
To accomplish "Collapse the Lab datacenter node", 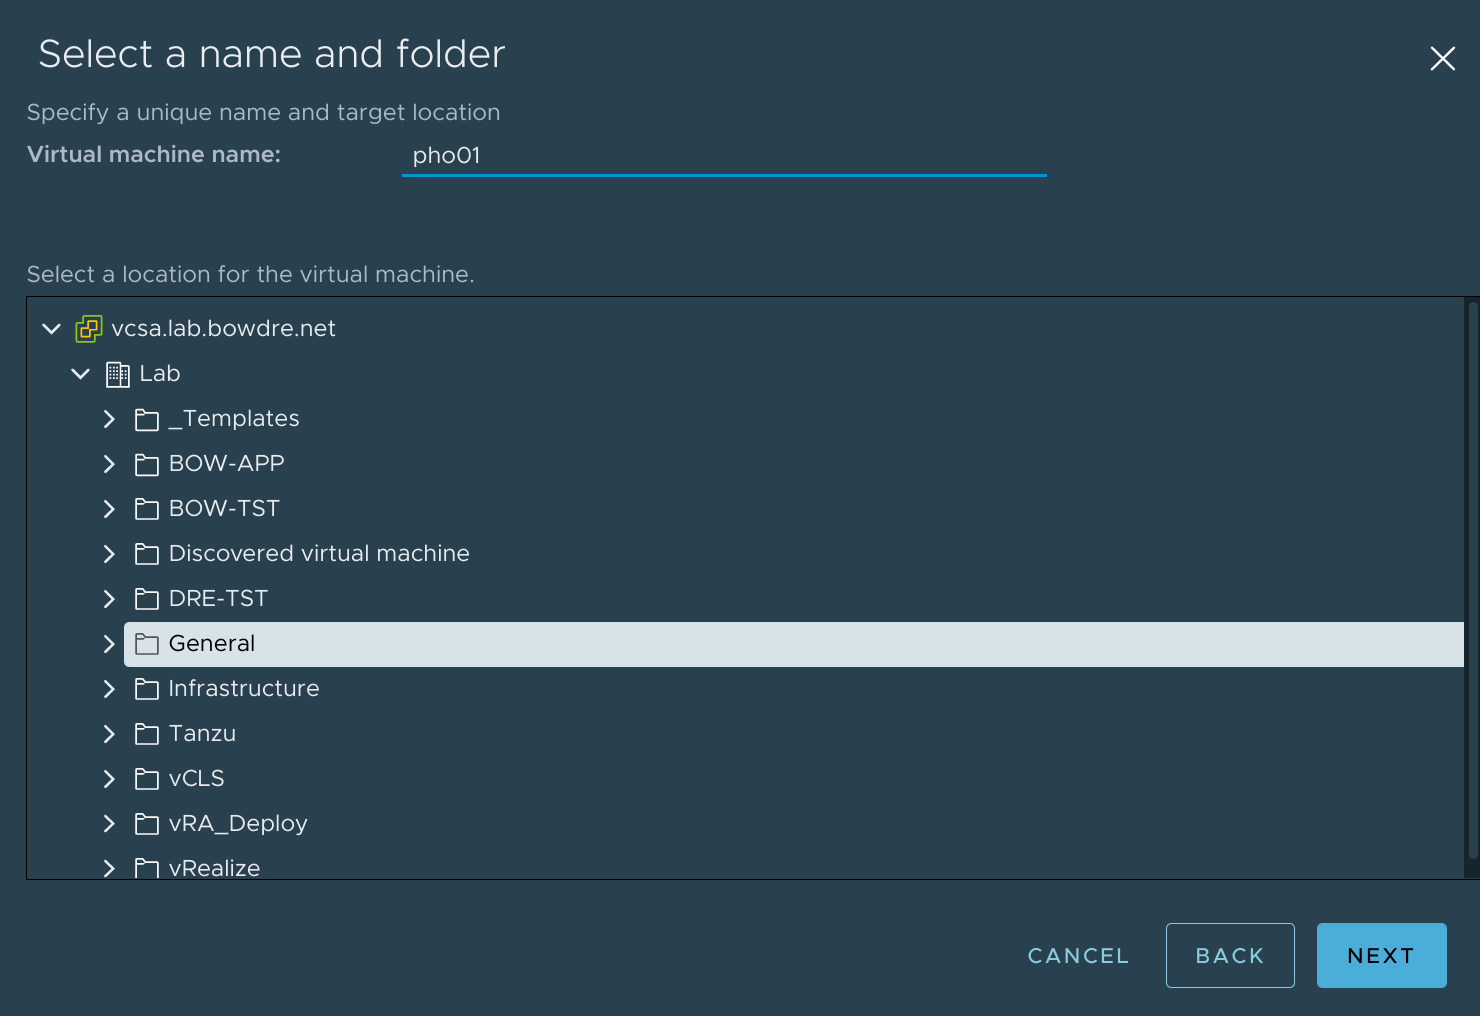I will [x=81, y=373].
